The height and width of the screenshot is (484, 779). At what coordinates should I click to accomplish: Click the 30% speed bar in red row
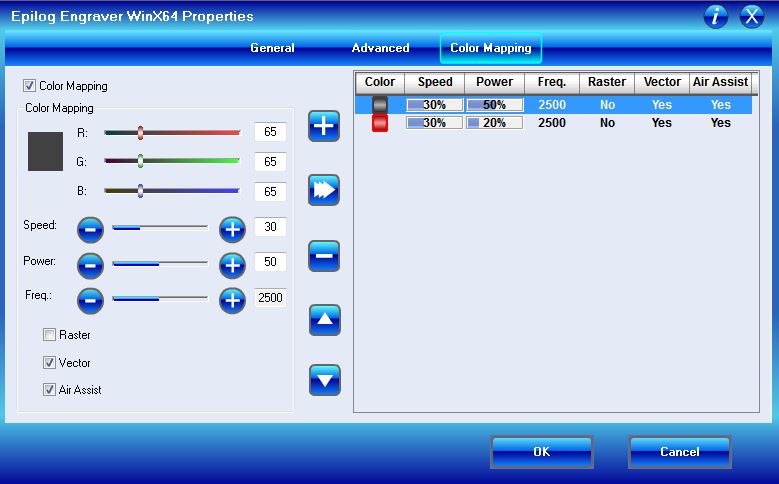coord(434,123)
